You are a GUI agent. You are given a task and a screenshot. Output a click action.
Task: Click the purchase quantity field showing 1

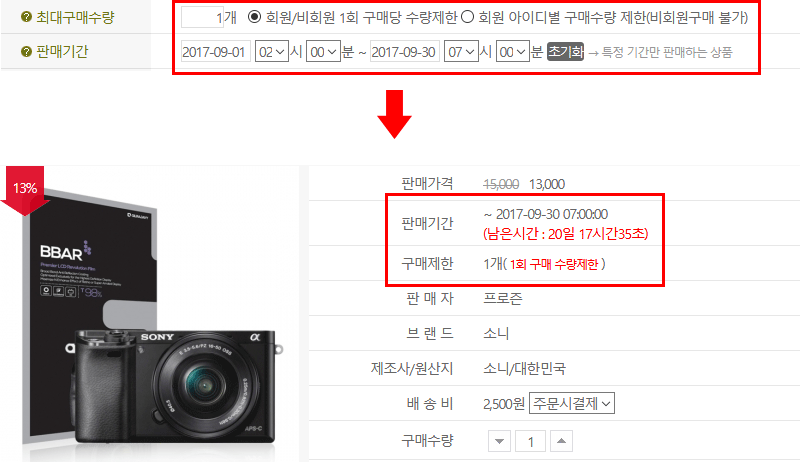pyautogui.click(x=531, y=441)
